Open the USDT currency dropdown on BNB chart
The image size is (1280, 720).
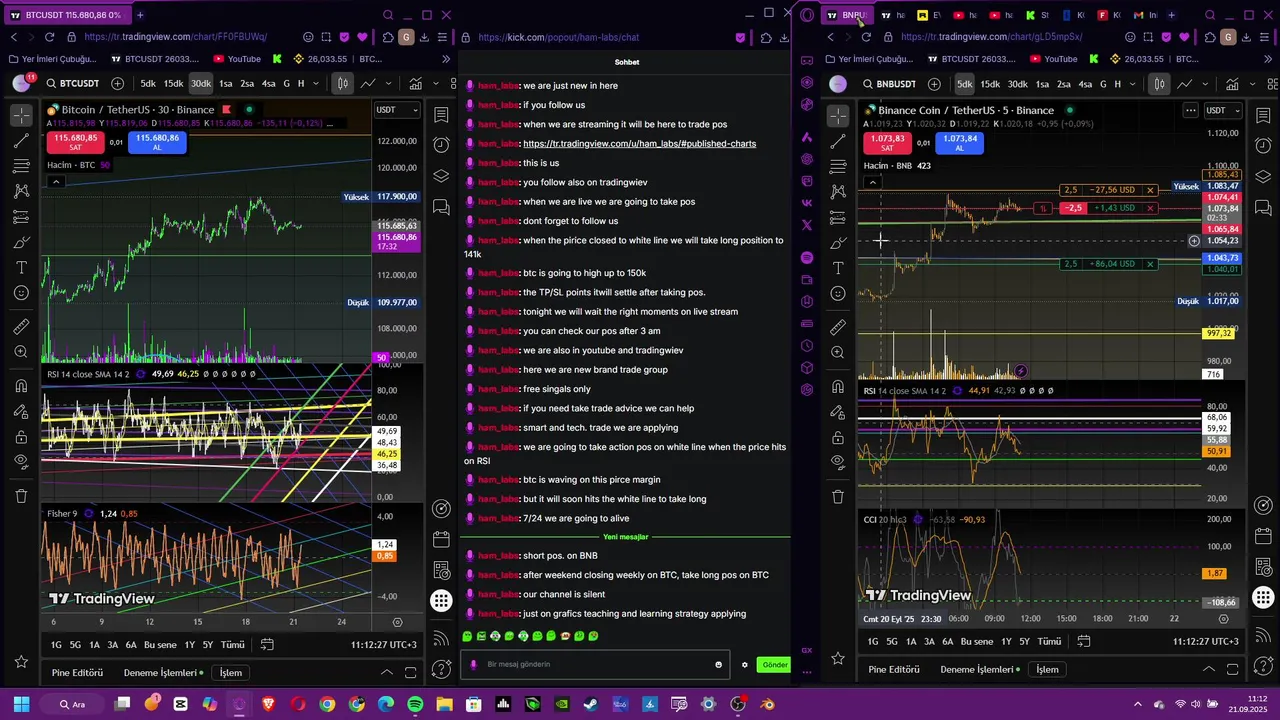[1221, 110]
